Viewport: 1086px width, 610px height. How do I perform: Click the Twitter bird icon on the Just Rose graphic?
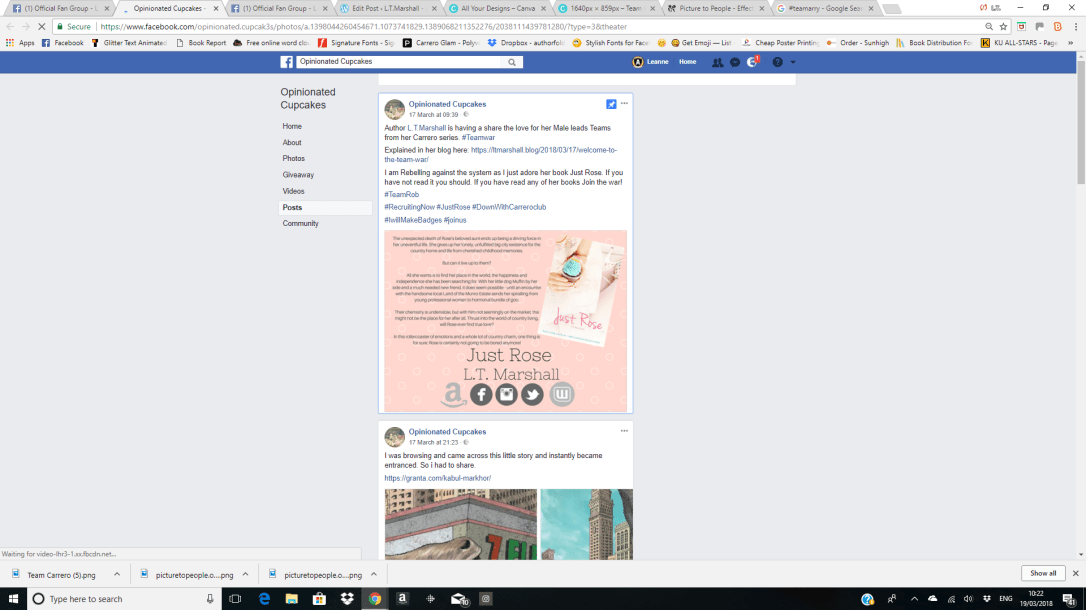(x=532, y=394)
